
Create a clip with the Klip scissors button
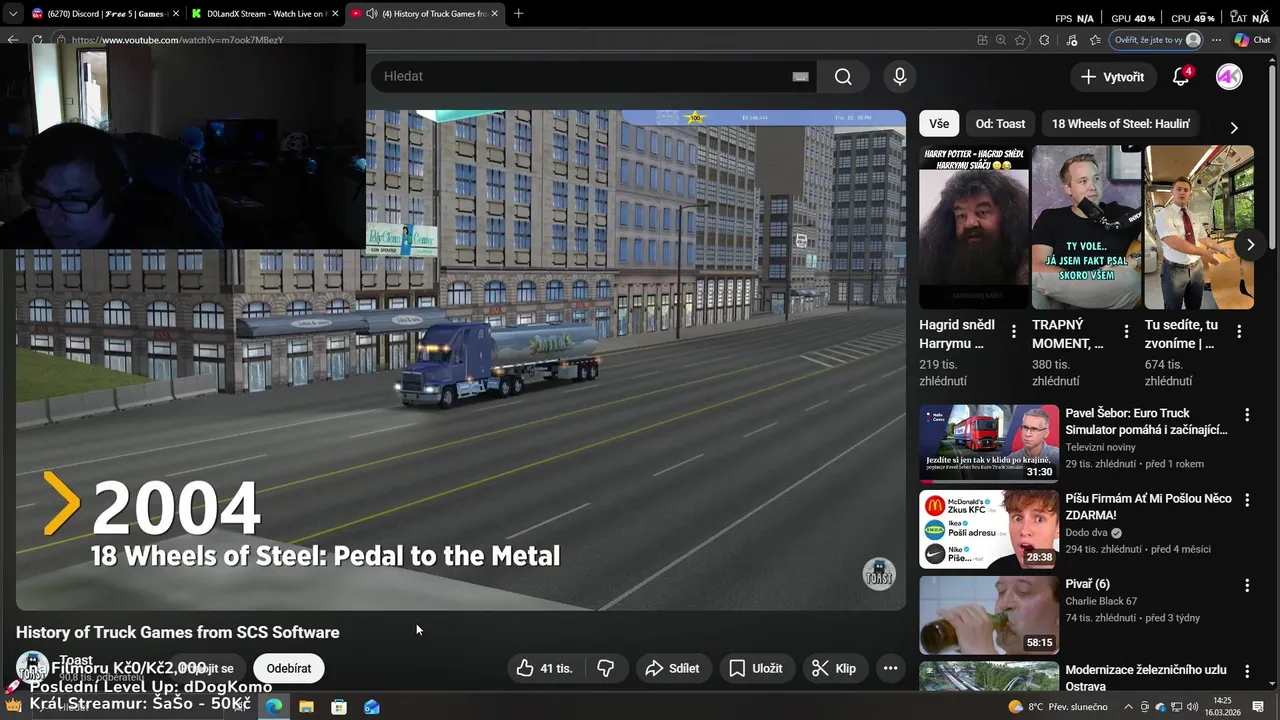pos(834,668)
